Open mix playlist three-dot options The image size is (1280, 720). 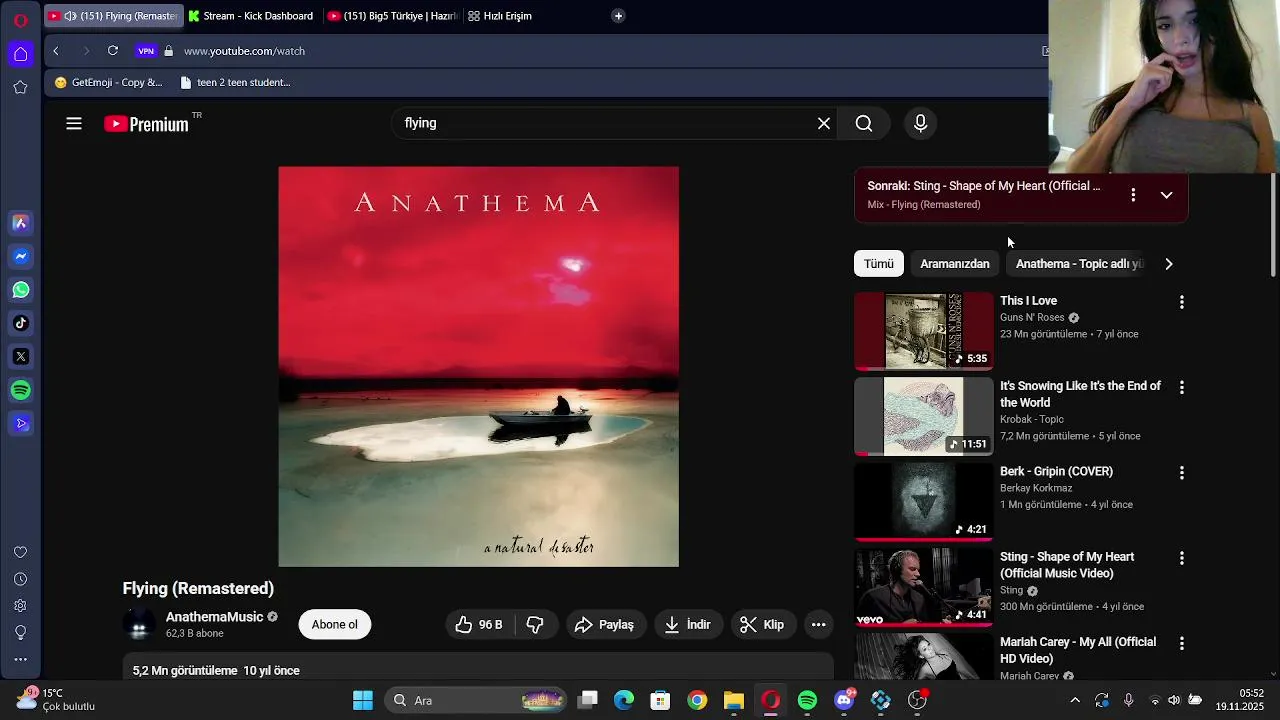[x=1133, y=195]
